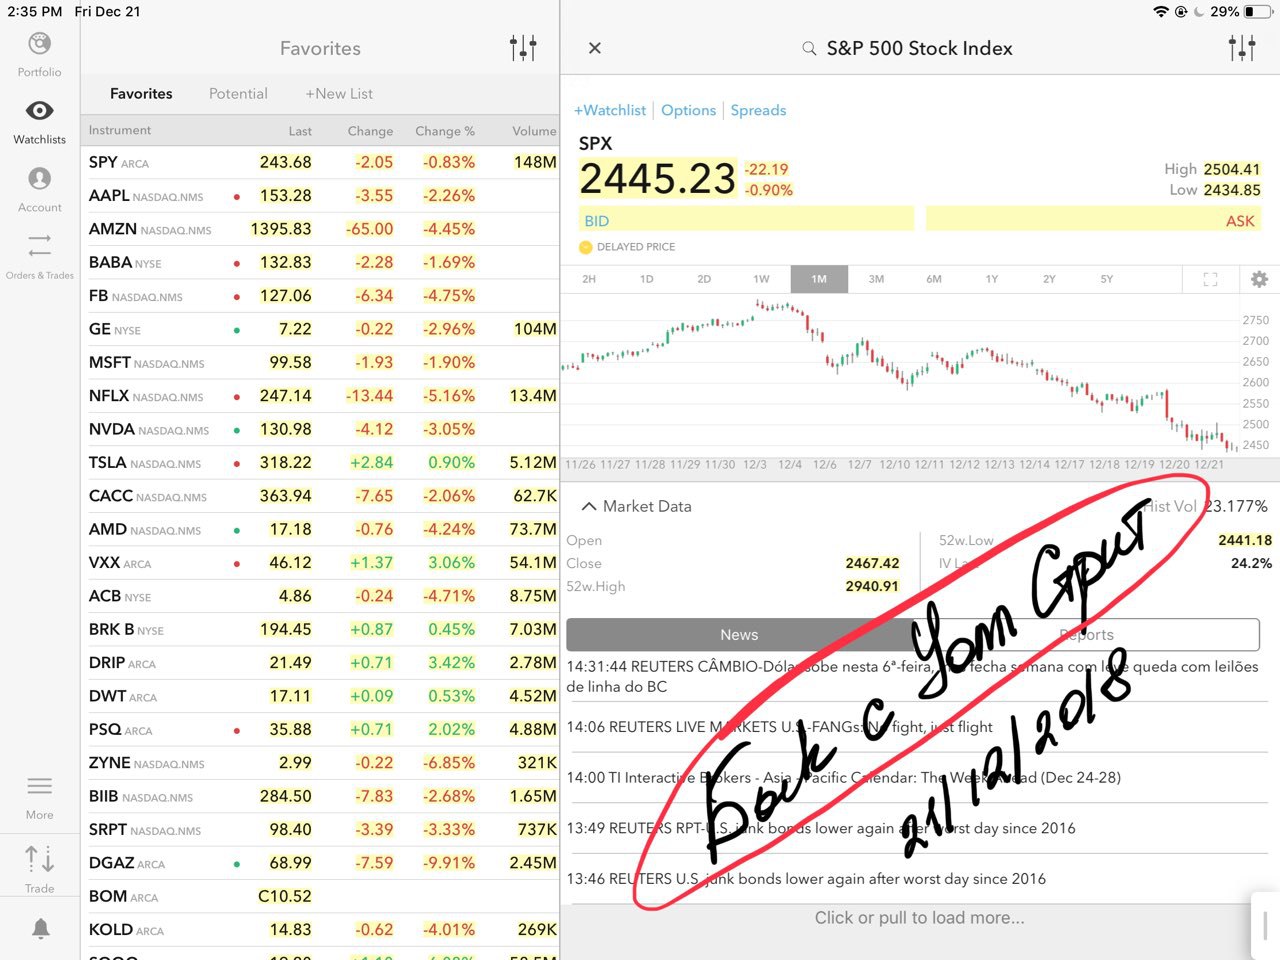Set chart range to 1D
Image resolution: width=1280 pixels, height=960 pixels.
647,279
